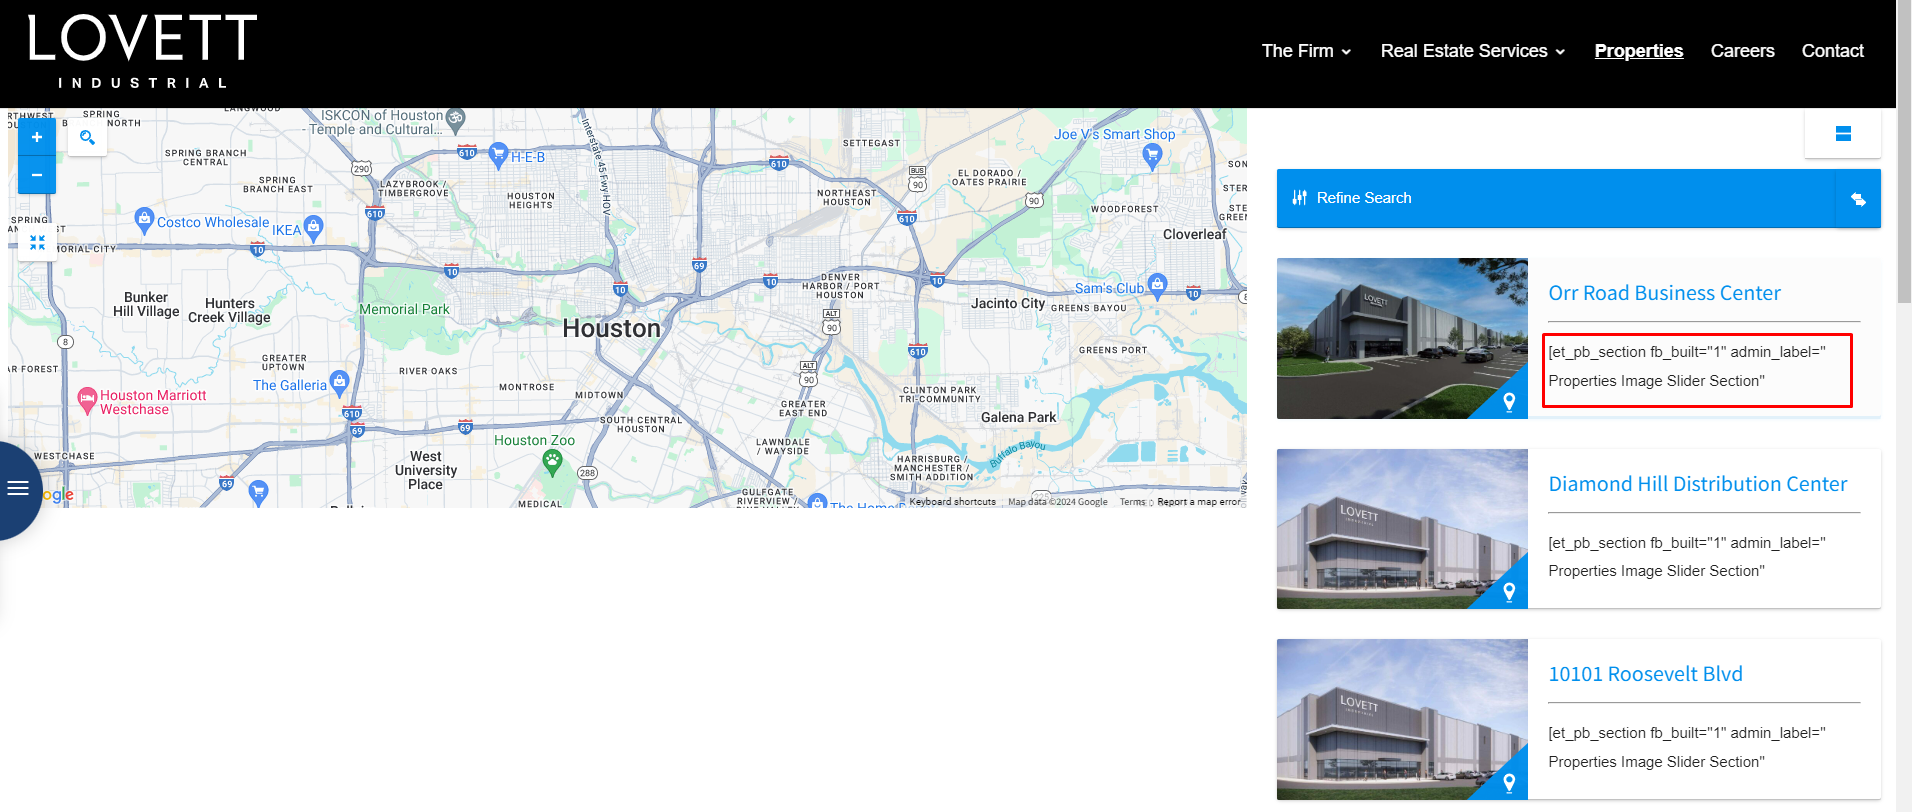Show Diamond Hill Distribution Center map pin
1912x812 pixels.
1509,592
